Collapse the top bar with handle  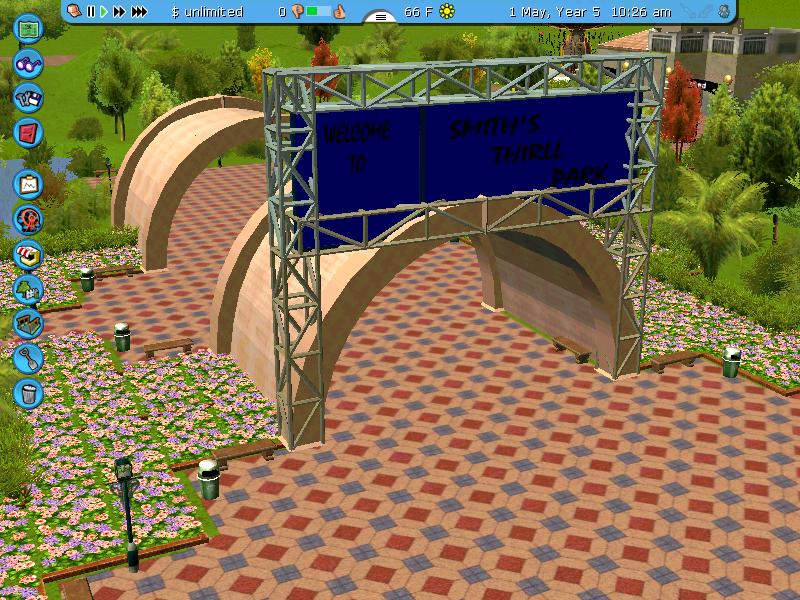381,16
